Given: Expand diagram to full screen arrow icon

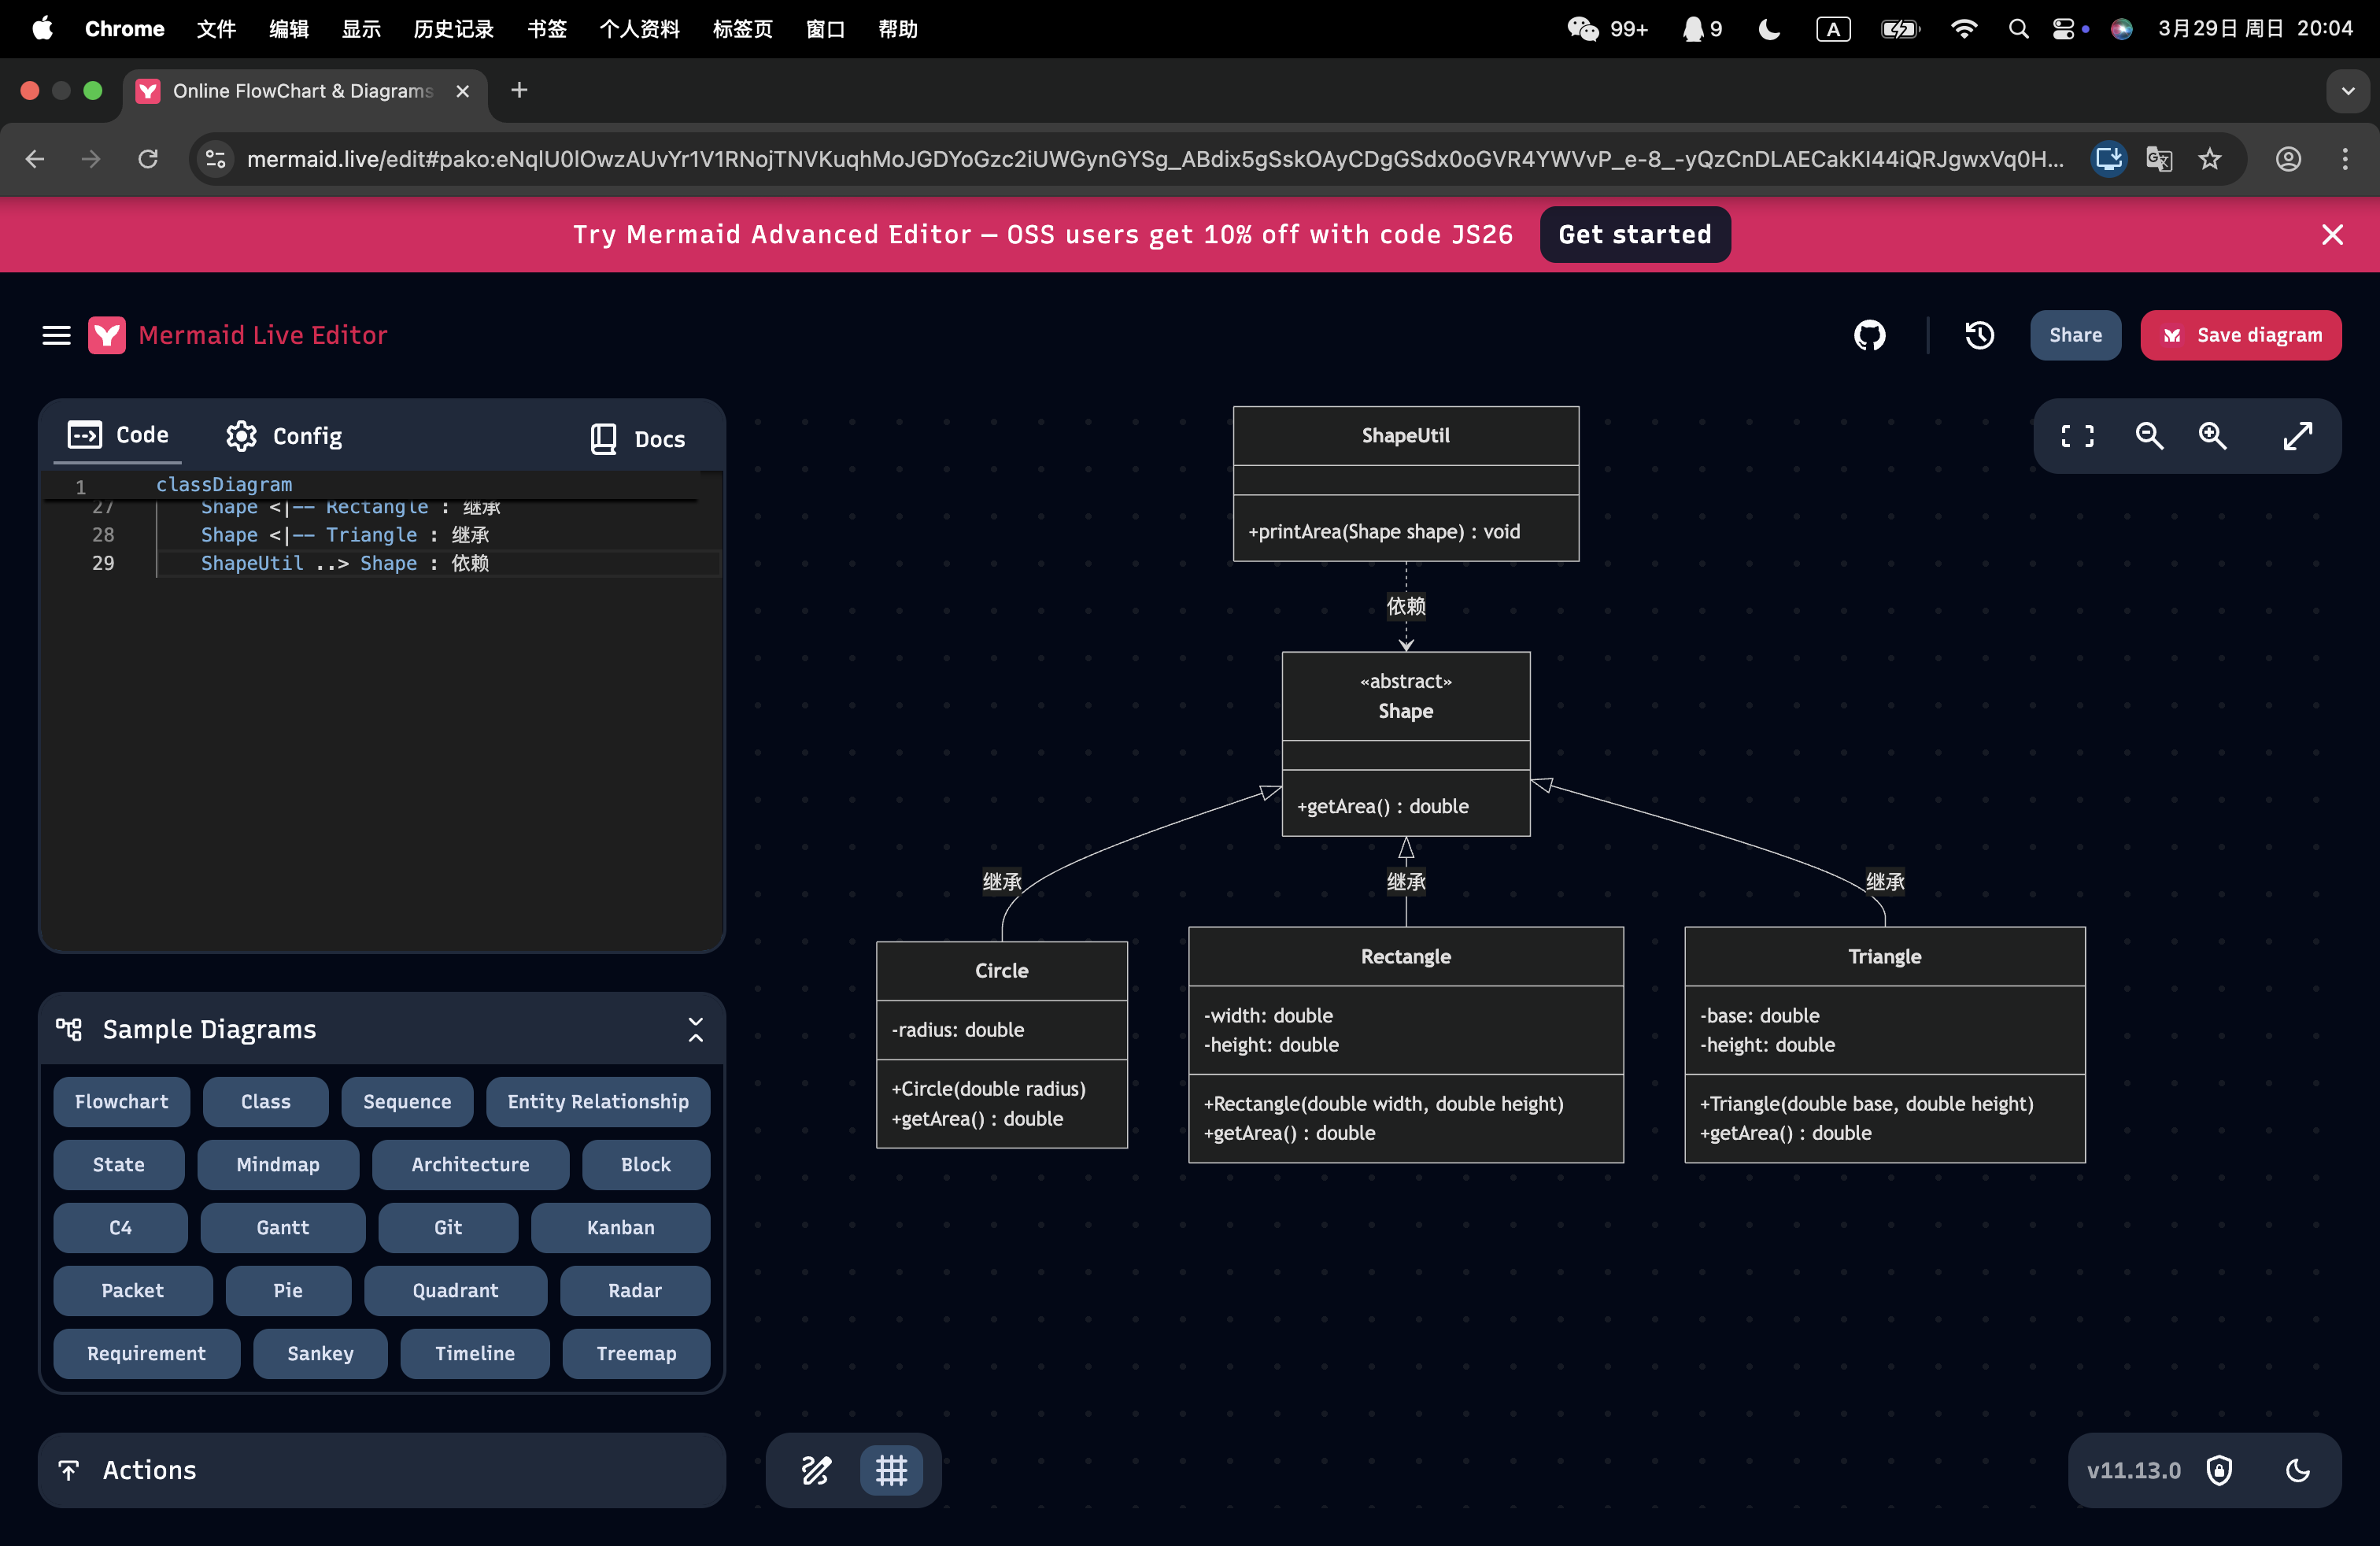Looking at the screenshot, I should pos(2297,436).
